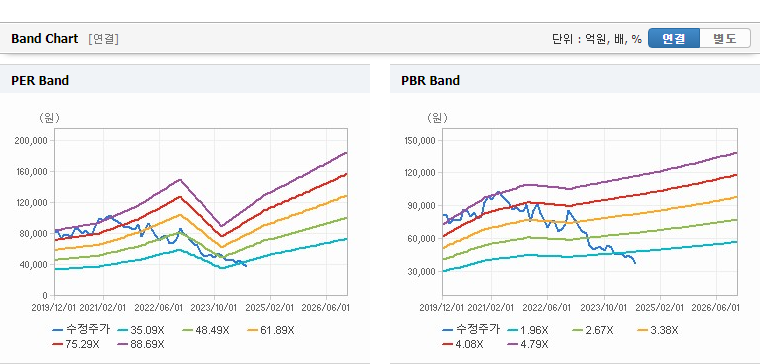The height and width of the screenshot is (364, 760).
Task: Click 200,000 on the PER chart axis
Action: (32, 141)
